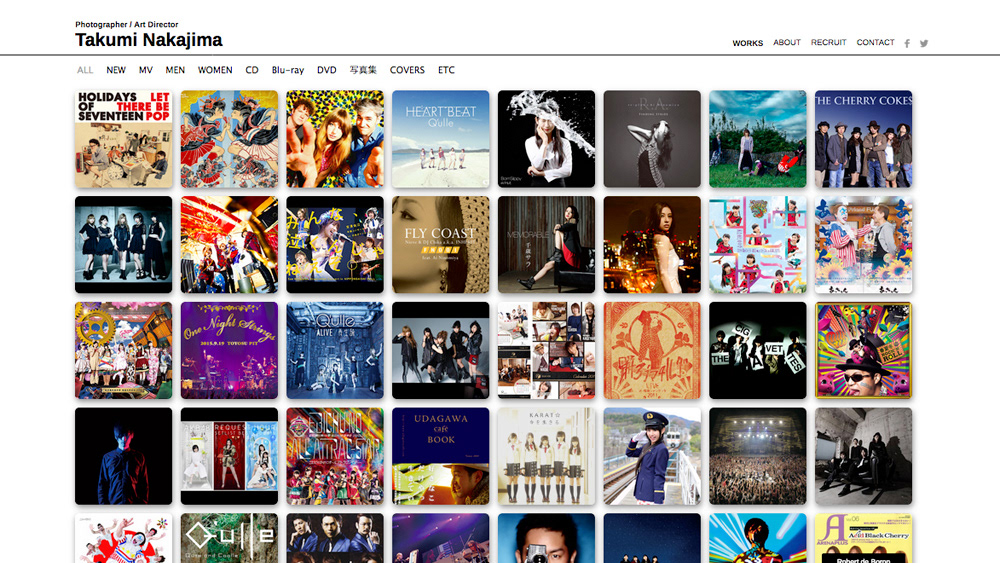Open the train conductor girl thumbnail
Screen dimensions: 1000x563
652,457
